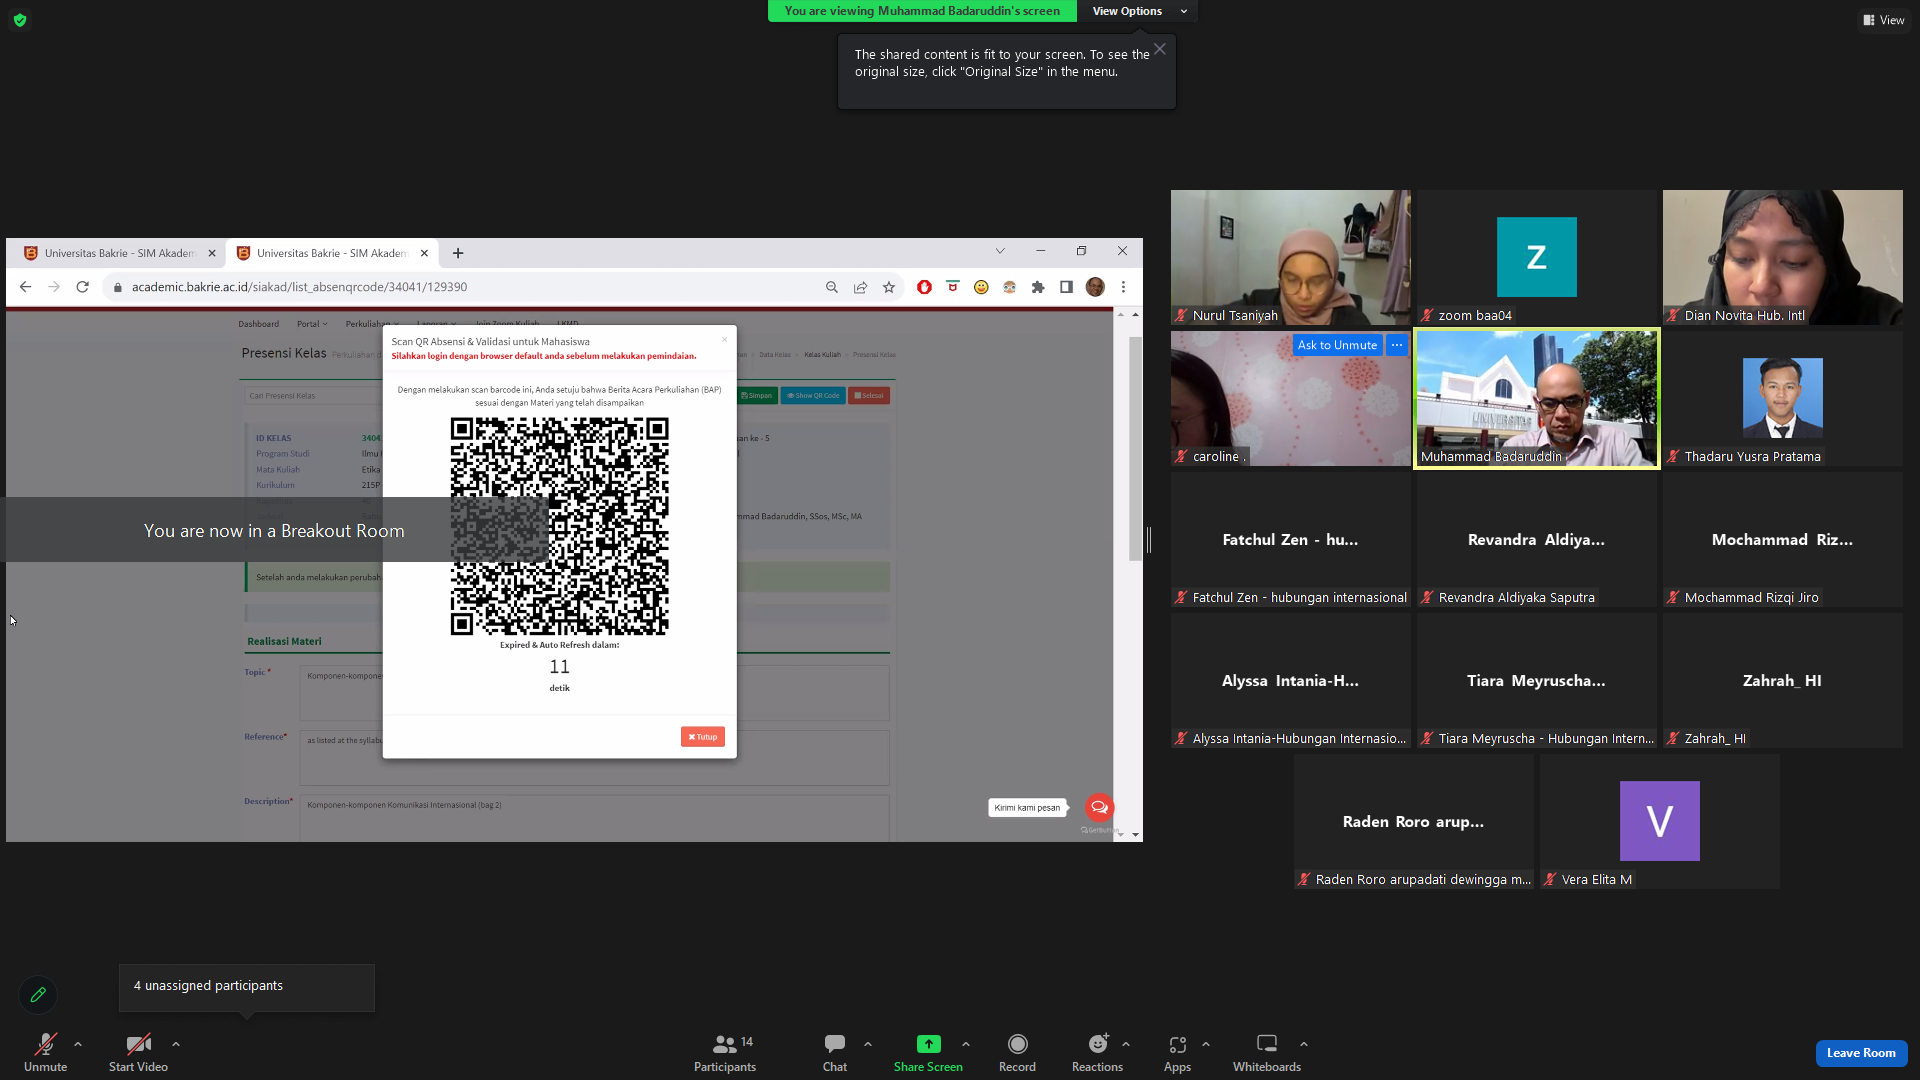Open the green encryption shield info

[20, 20]
